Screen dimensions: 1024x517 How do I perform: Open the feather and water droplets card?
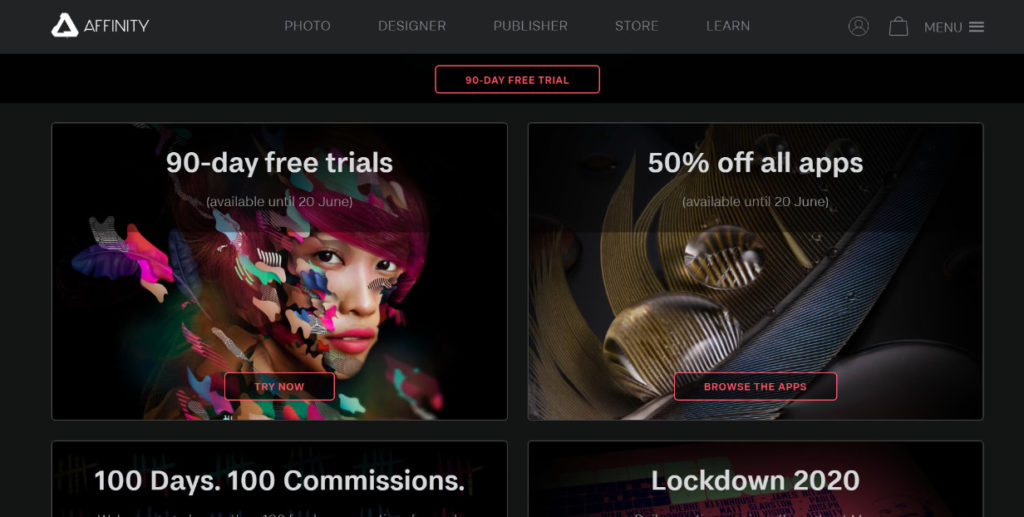(x=756, y=272)
